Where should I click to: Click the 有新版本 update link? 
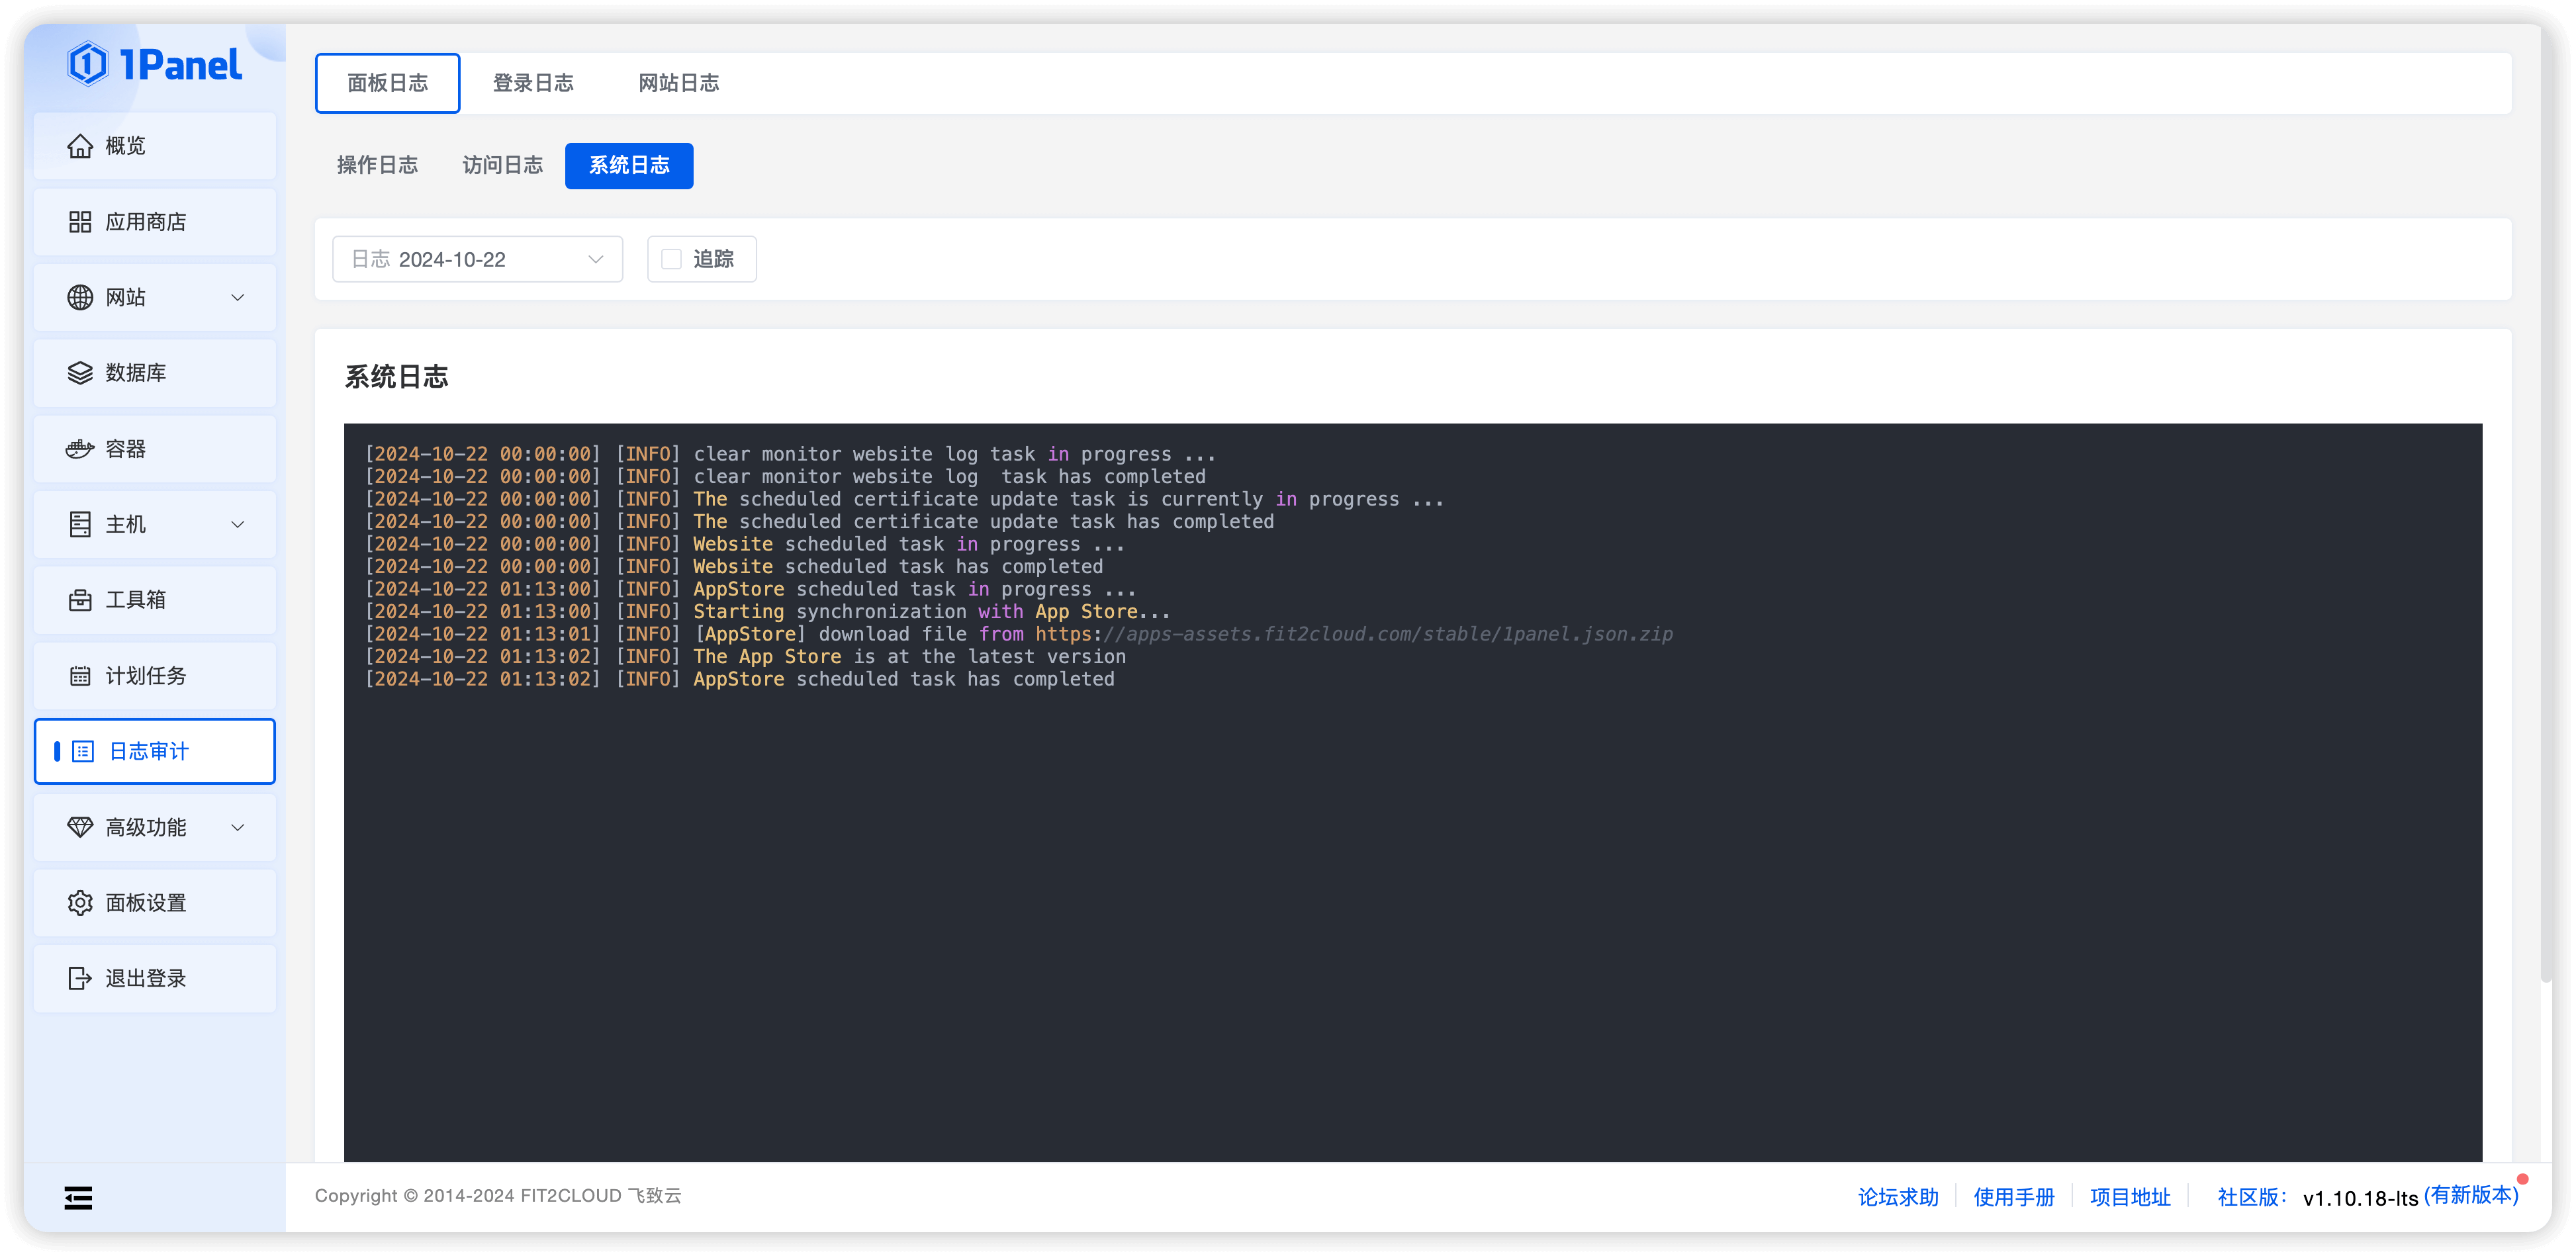(2471, 1194)
